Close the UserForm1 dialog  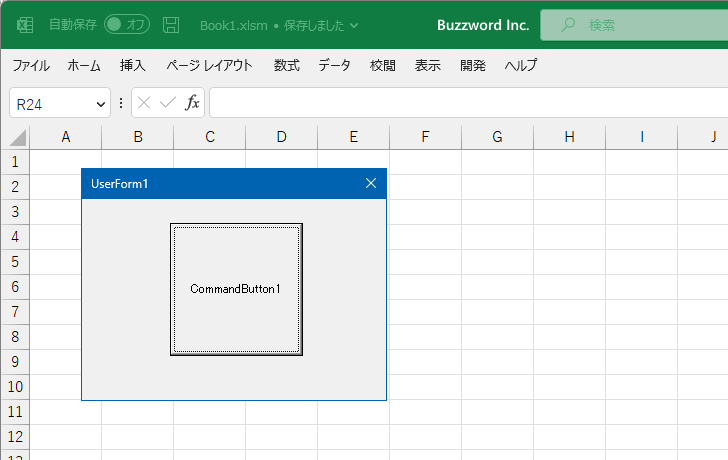click(370, 183)
